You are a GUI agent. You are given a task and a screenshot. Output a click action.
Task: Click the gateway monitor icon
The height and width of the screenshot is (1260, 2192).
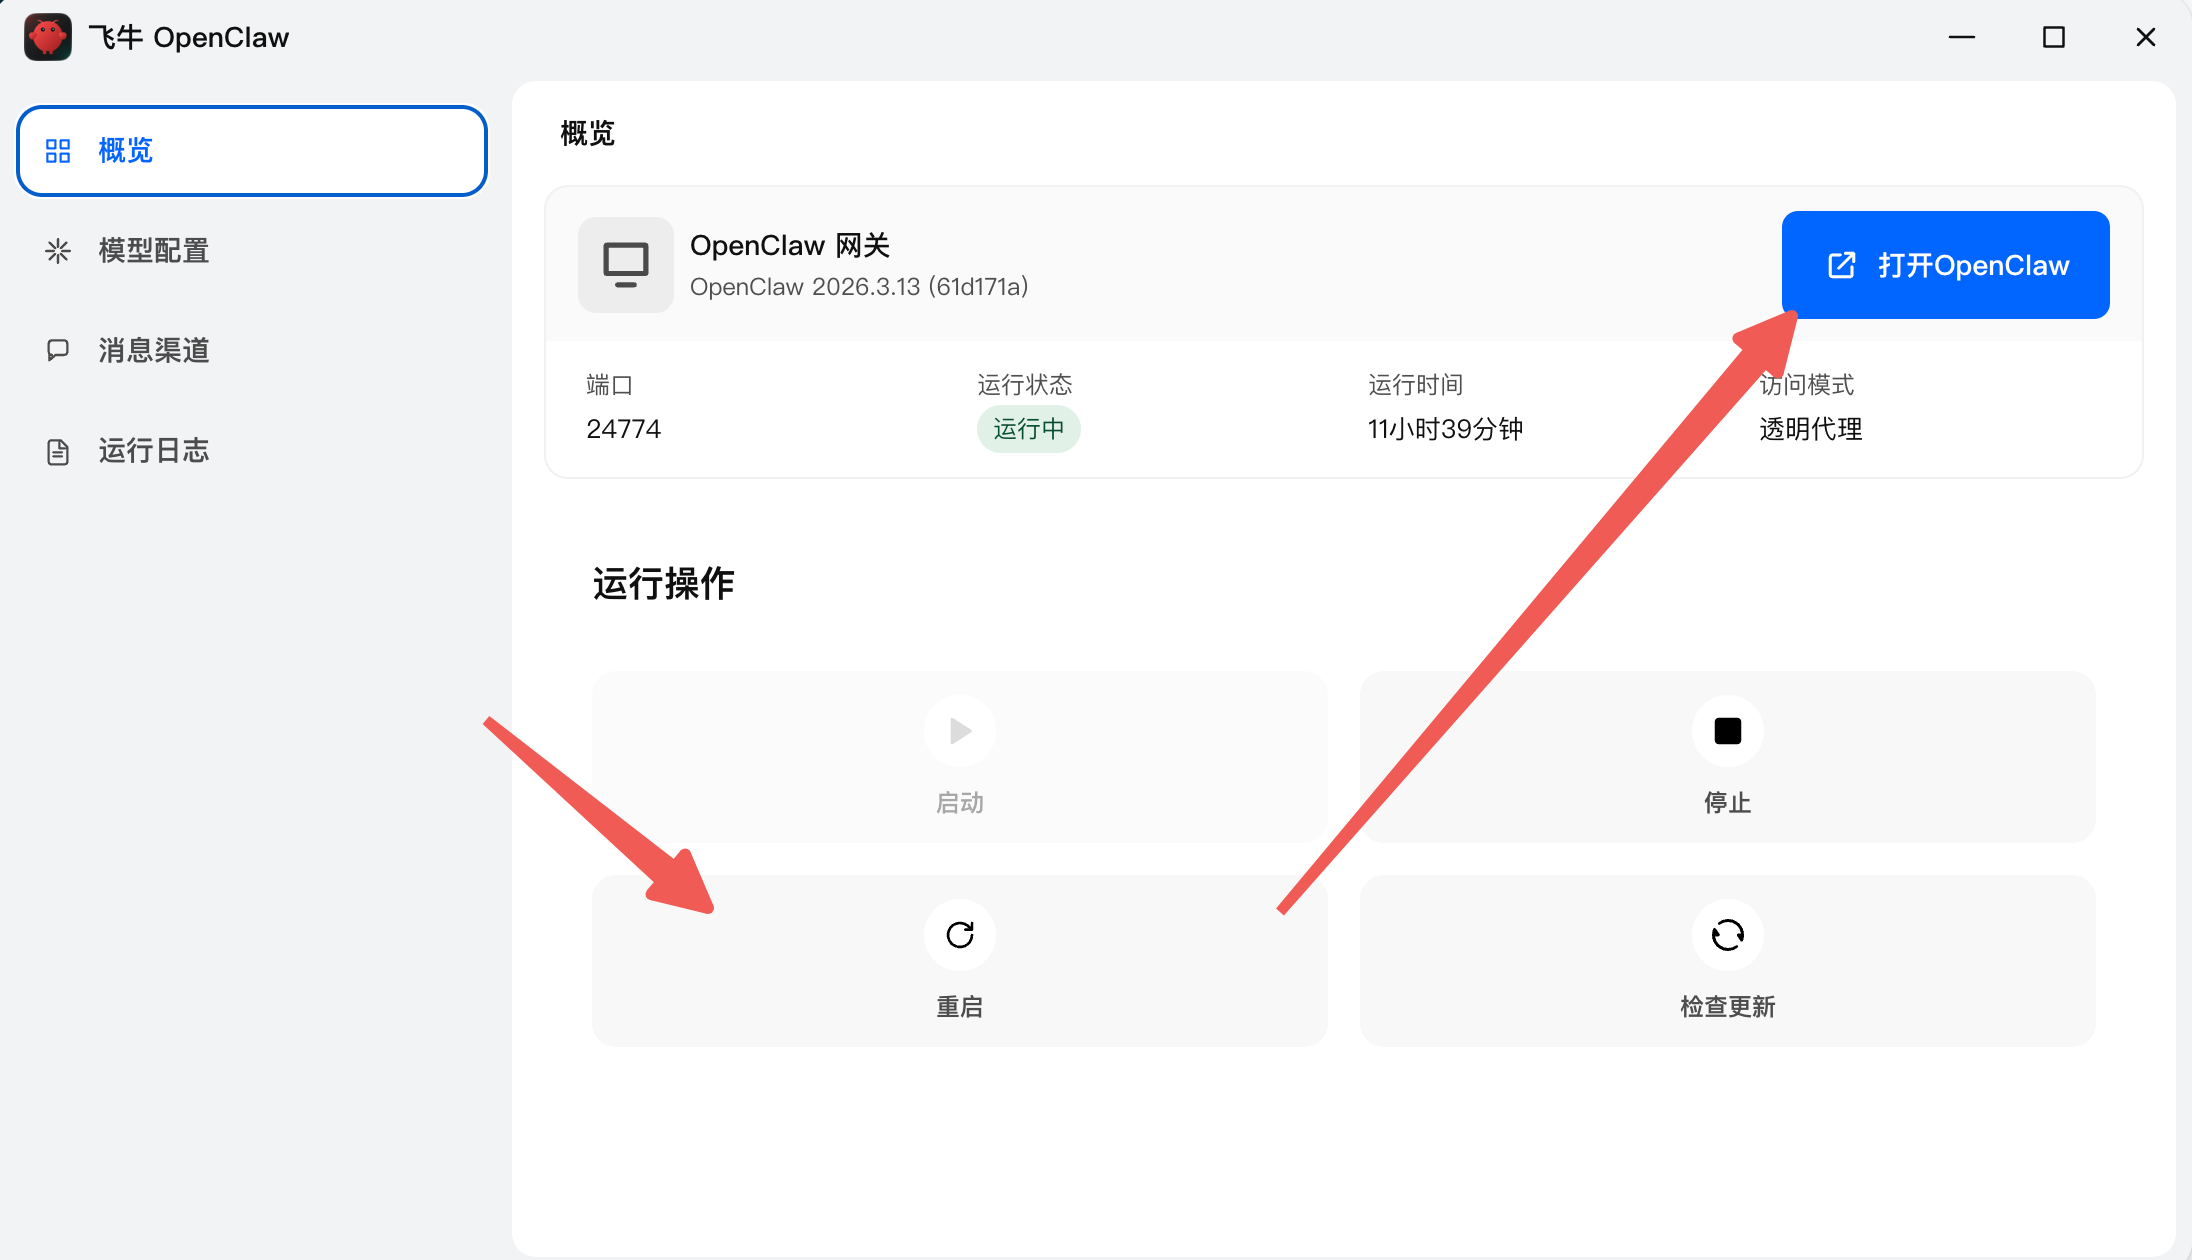click(x=625, y=265)
